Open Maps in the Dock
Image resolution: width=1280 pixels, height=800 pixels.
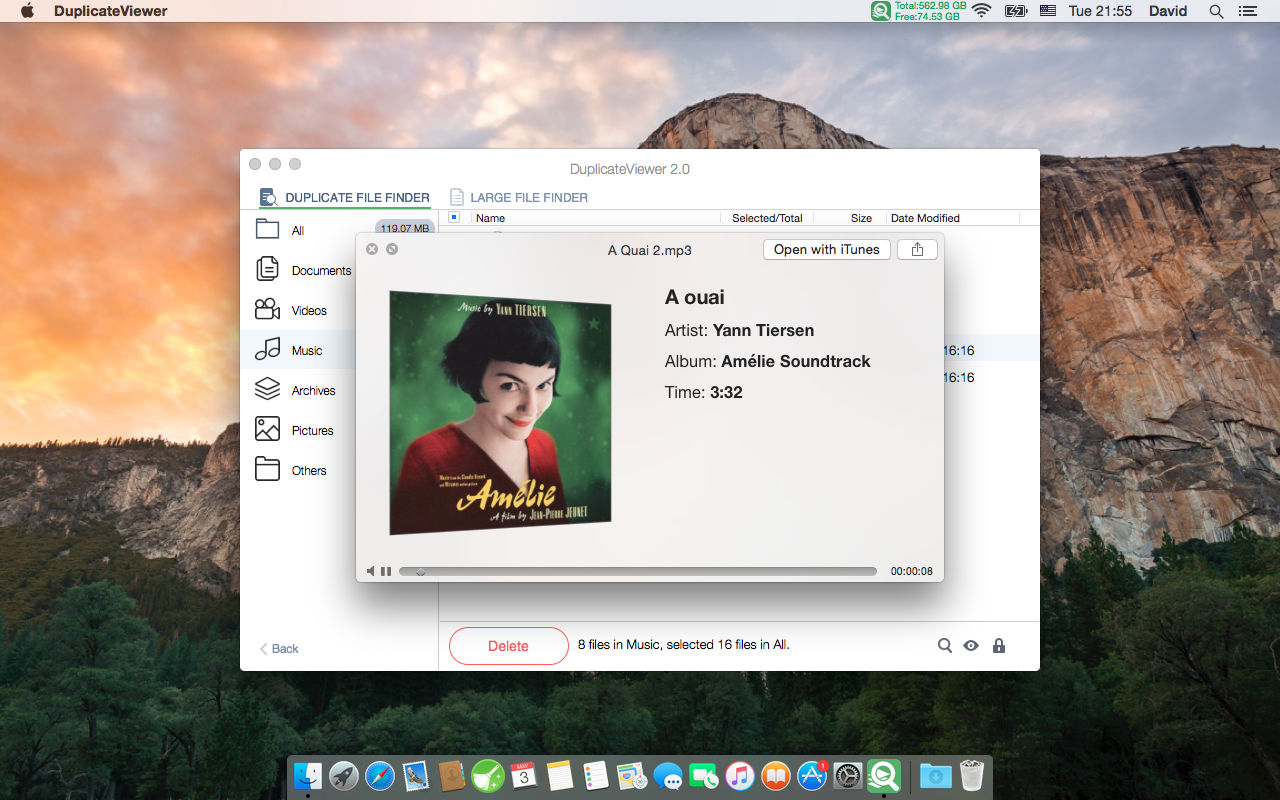point(632,775)
